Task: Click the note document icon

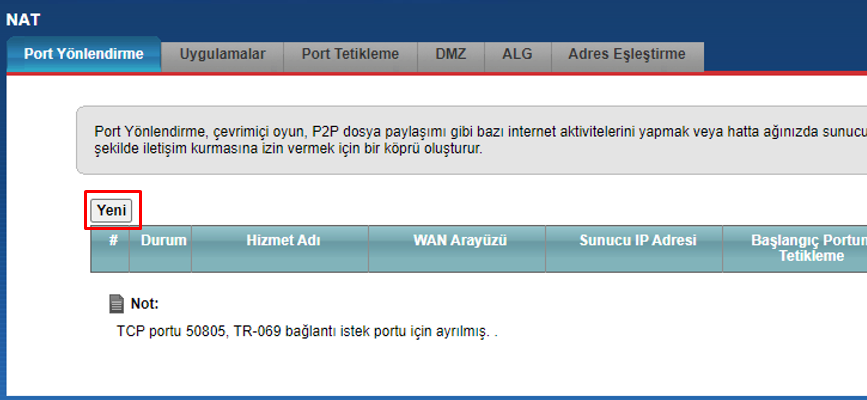Action: pyautogui.click(x=116, y=304)
